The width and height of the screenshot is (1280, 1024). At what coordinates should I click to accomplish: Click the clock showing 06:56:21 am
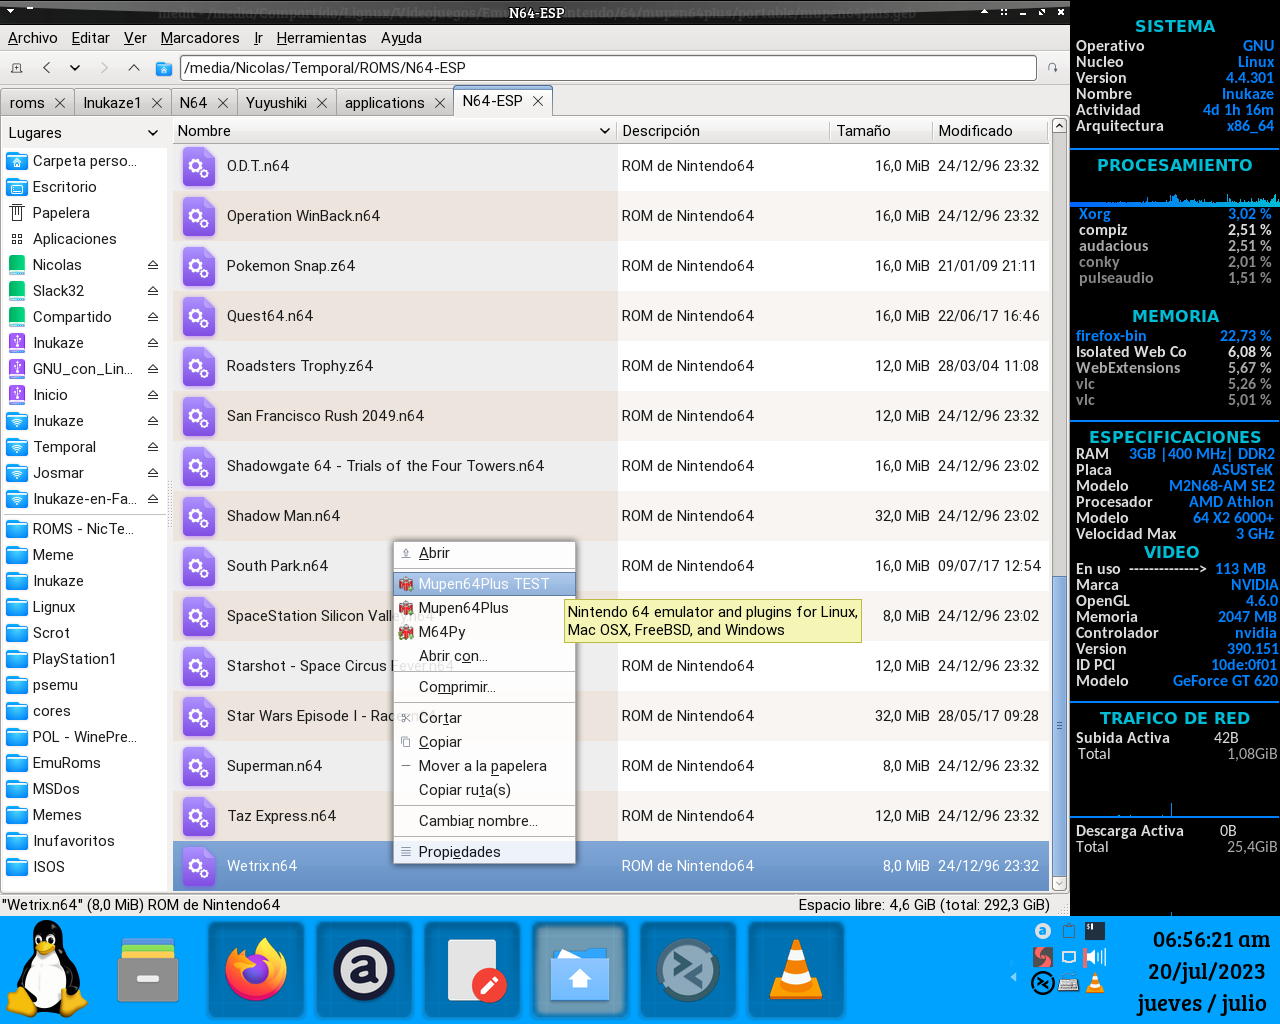coord(1211,940)
